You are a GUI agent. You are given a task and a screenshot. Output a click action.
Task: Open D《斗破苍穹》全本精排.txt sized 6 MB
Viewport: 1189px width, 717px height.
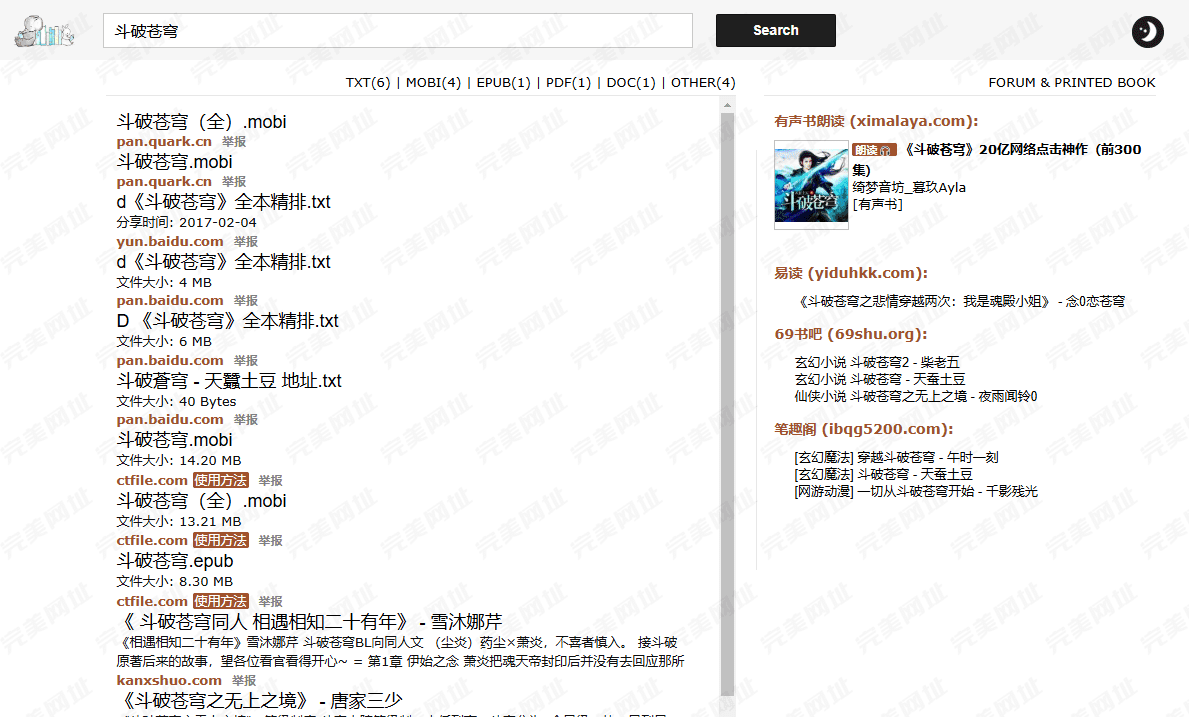pos(227,321)
